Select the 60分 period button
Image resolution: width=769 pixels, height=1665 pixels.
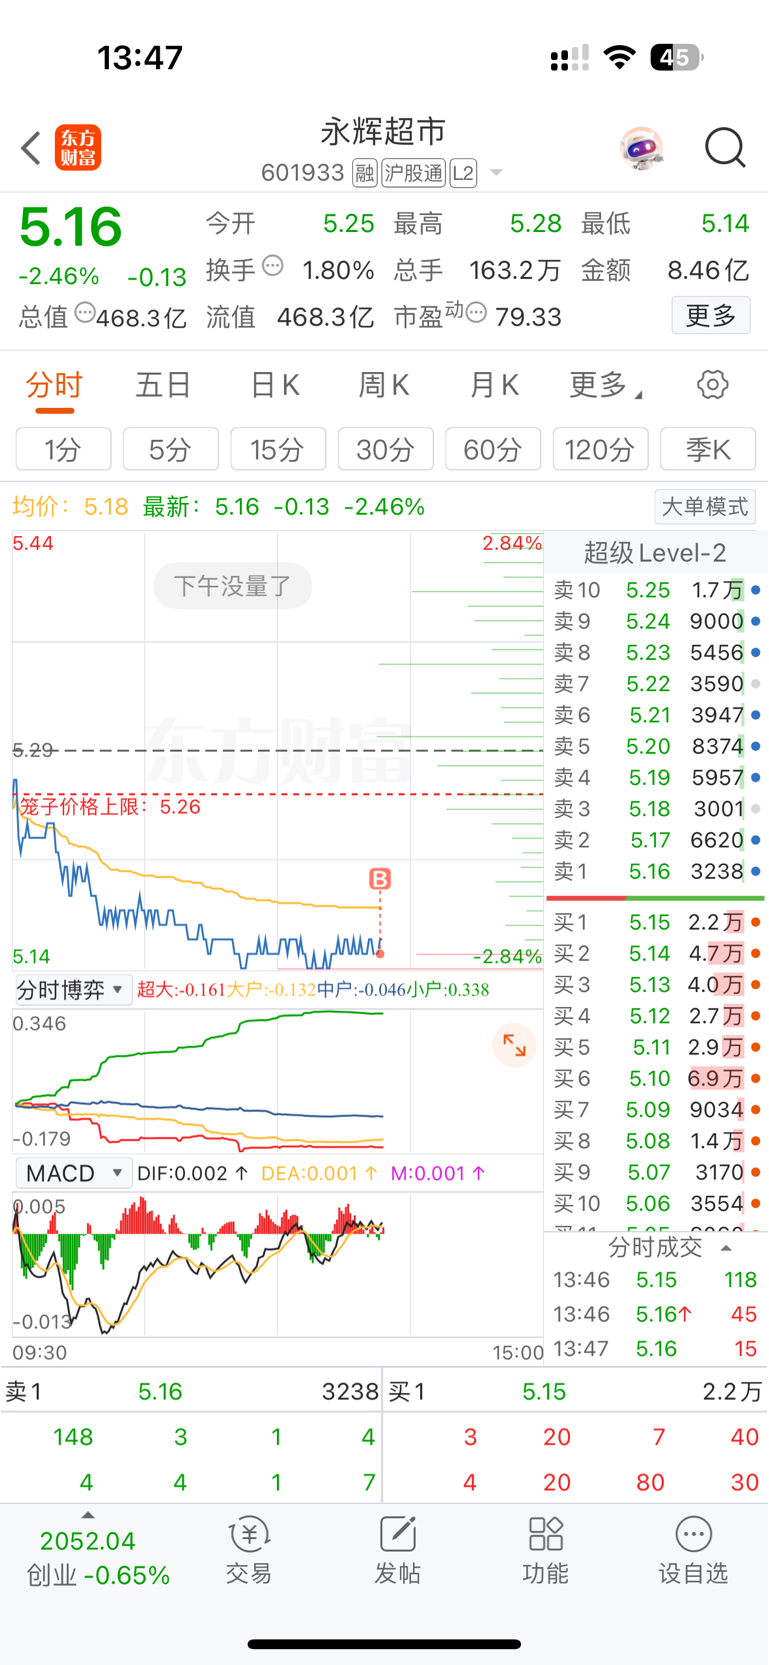[493, 449]
